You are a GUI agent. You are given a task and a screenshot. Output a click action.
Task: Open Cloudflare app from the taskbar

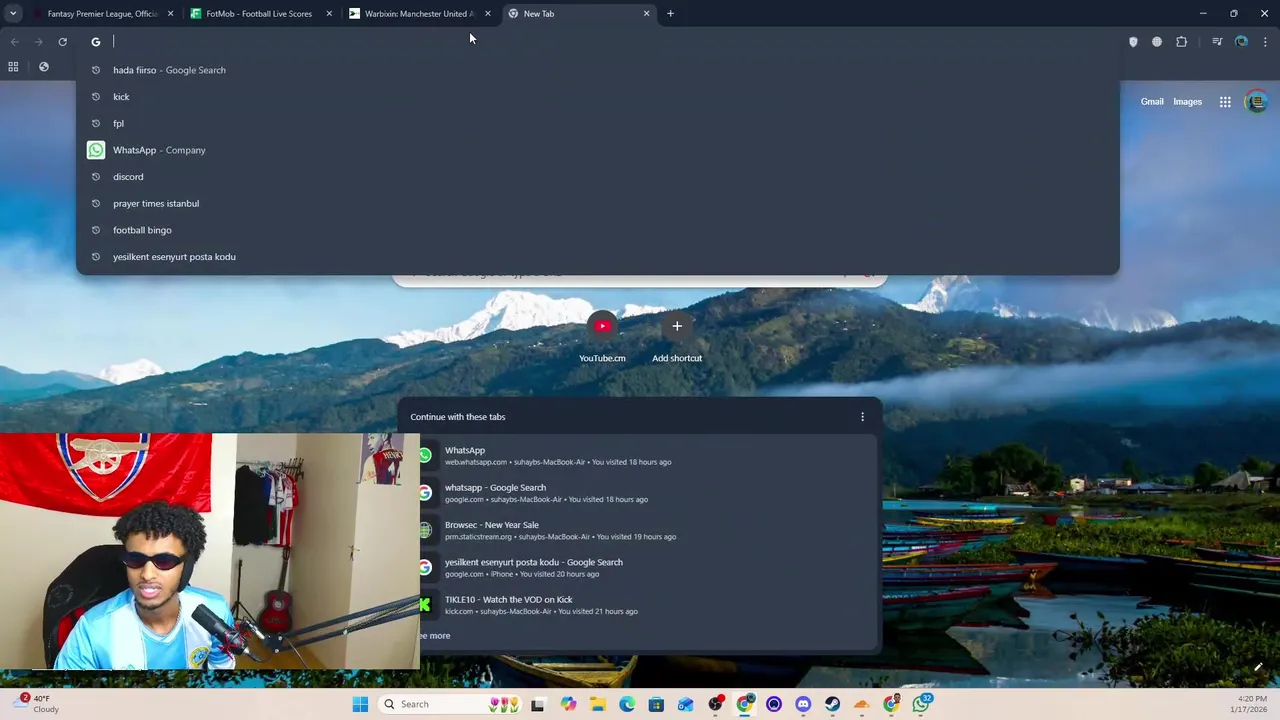861,704
